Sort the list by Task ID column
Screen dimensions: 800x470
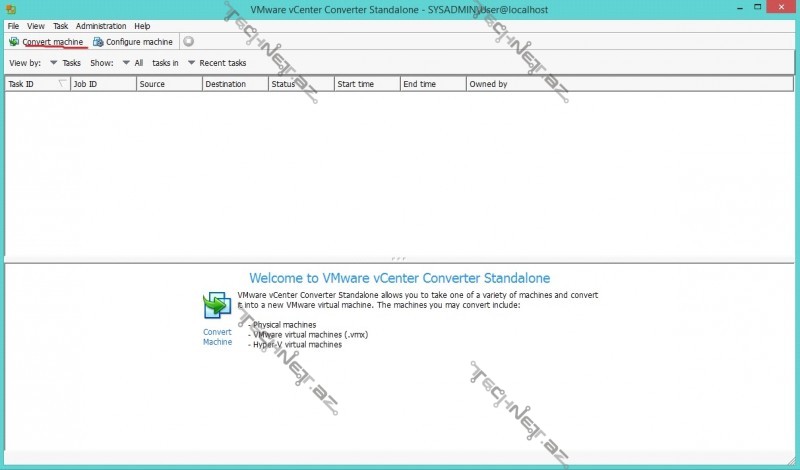(x=36, y=84)
